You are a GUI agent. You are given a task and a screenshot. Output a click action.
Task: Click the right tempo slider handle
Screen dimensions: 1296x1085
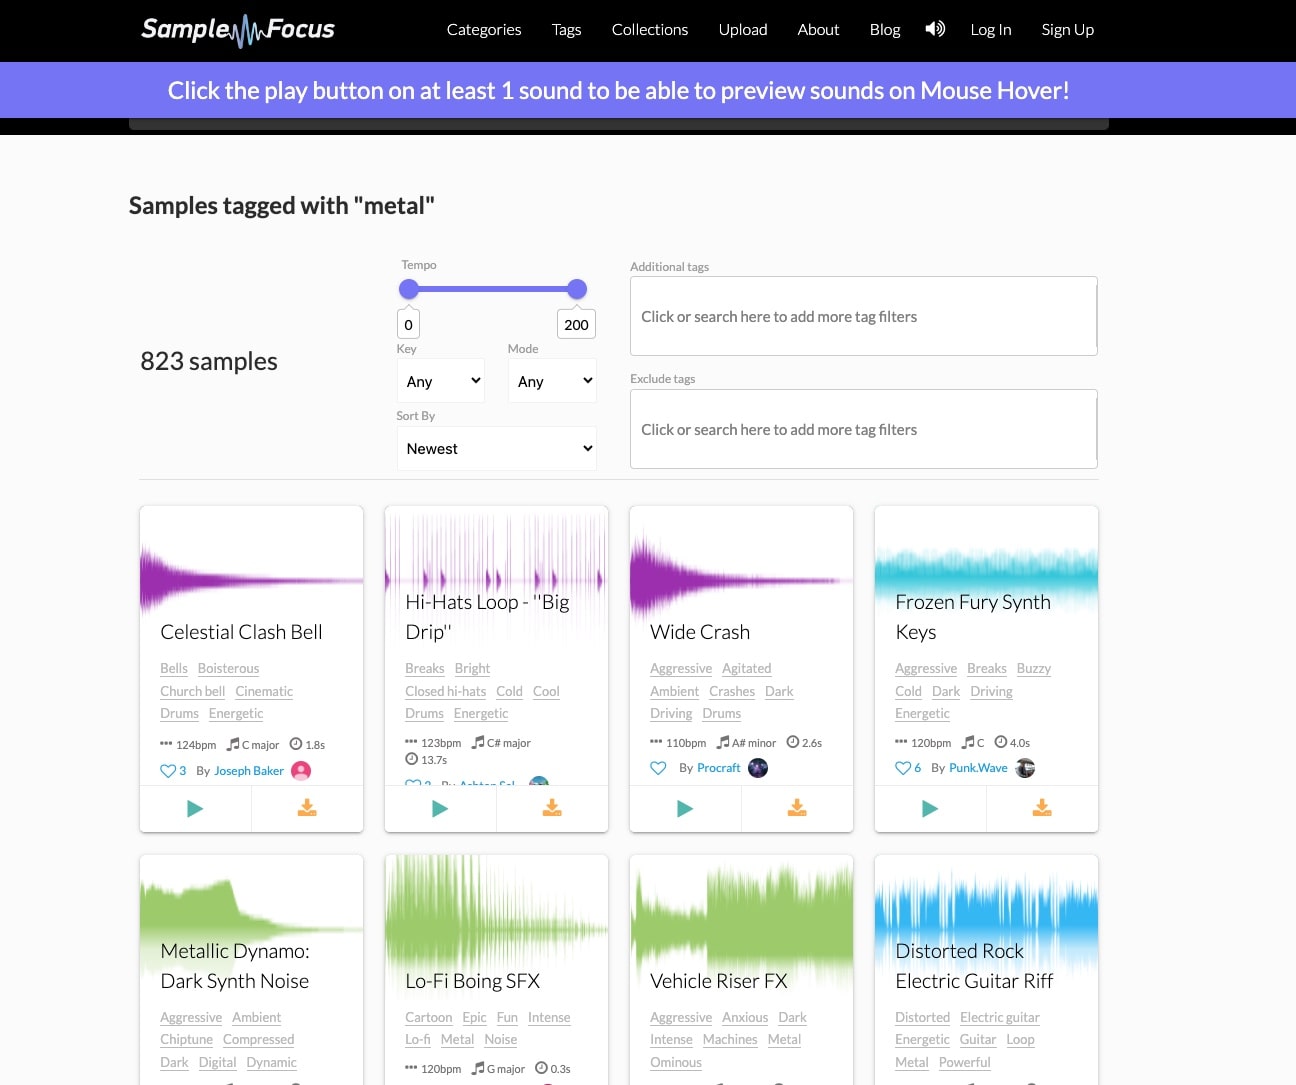point(577,290)
